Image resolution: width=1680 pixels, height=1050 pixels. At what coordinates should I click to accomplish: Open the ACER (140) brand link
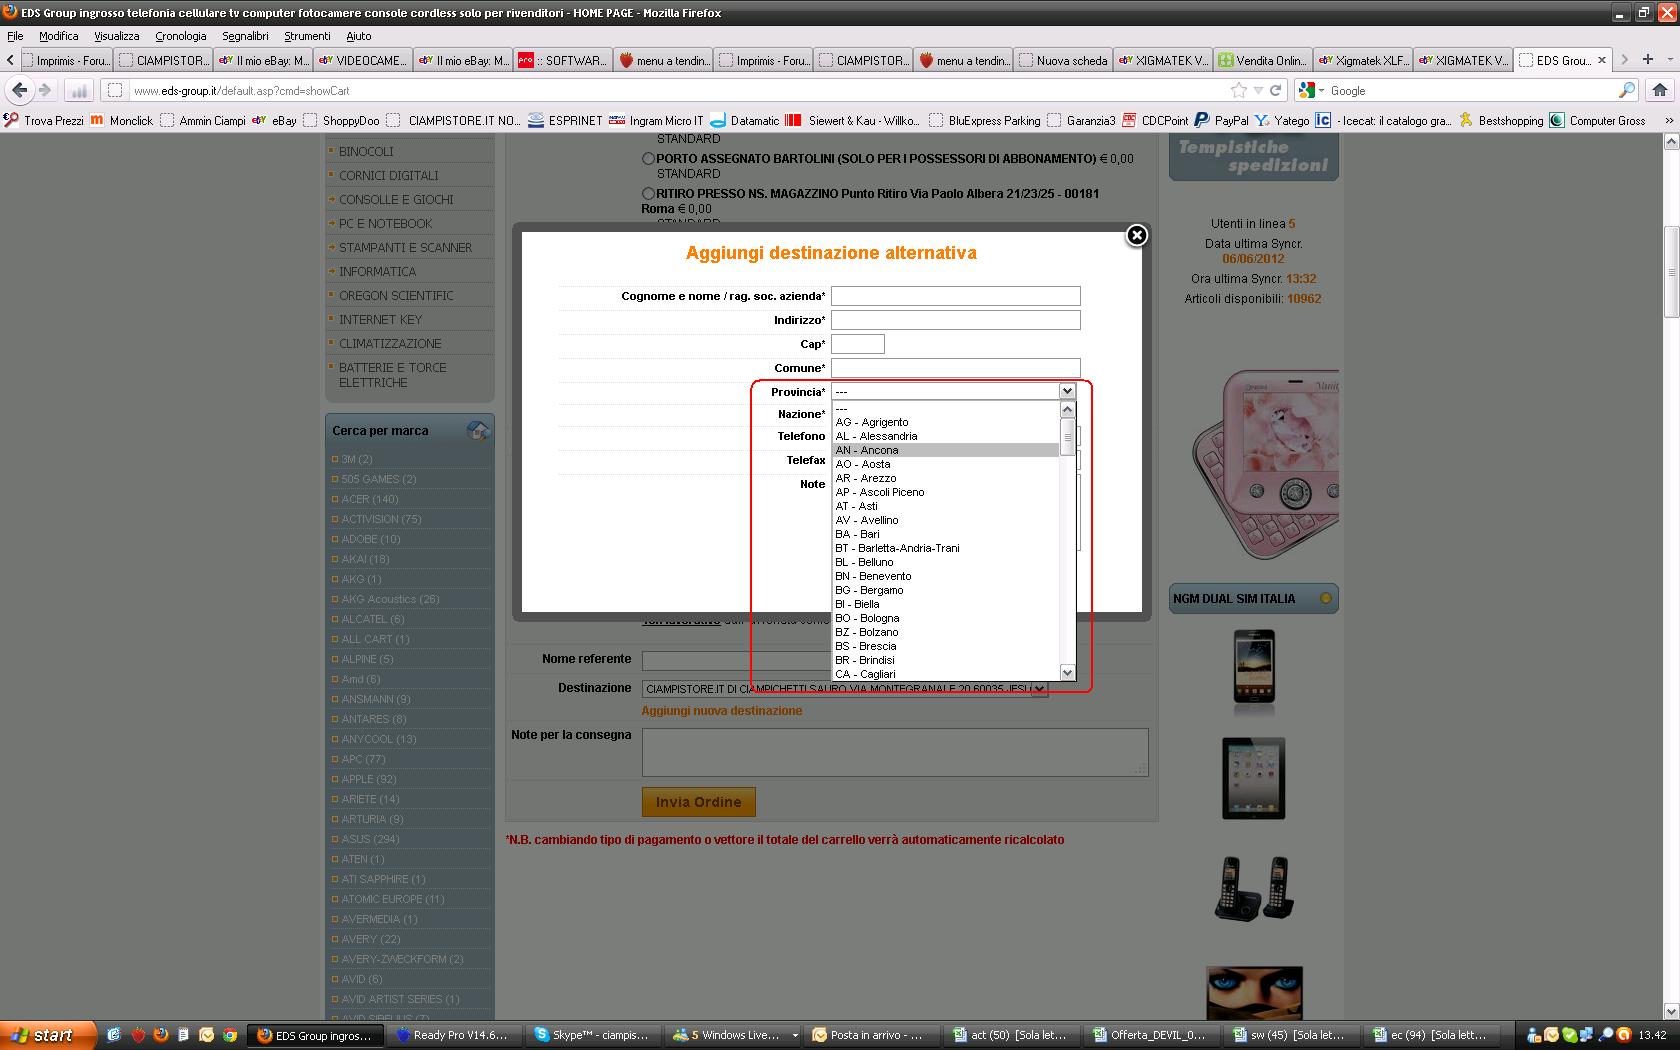pos(370,499)
